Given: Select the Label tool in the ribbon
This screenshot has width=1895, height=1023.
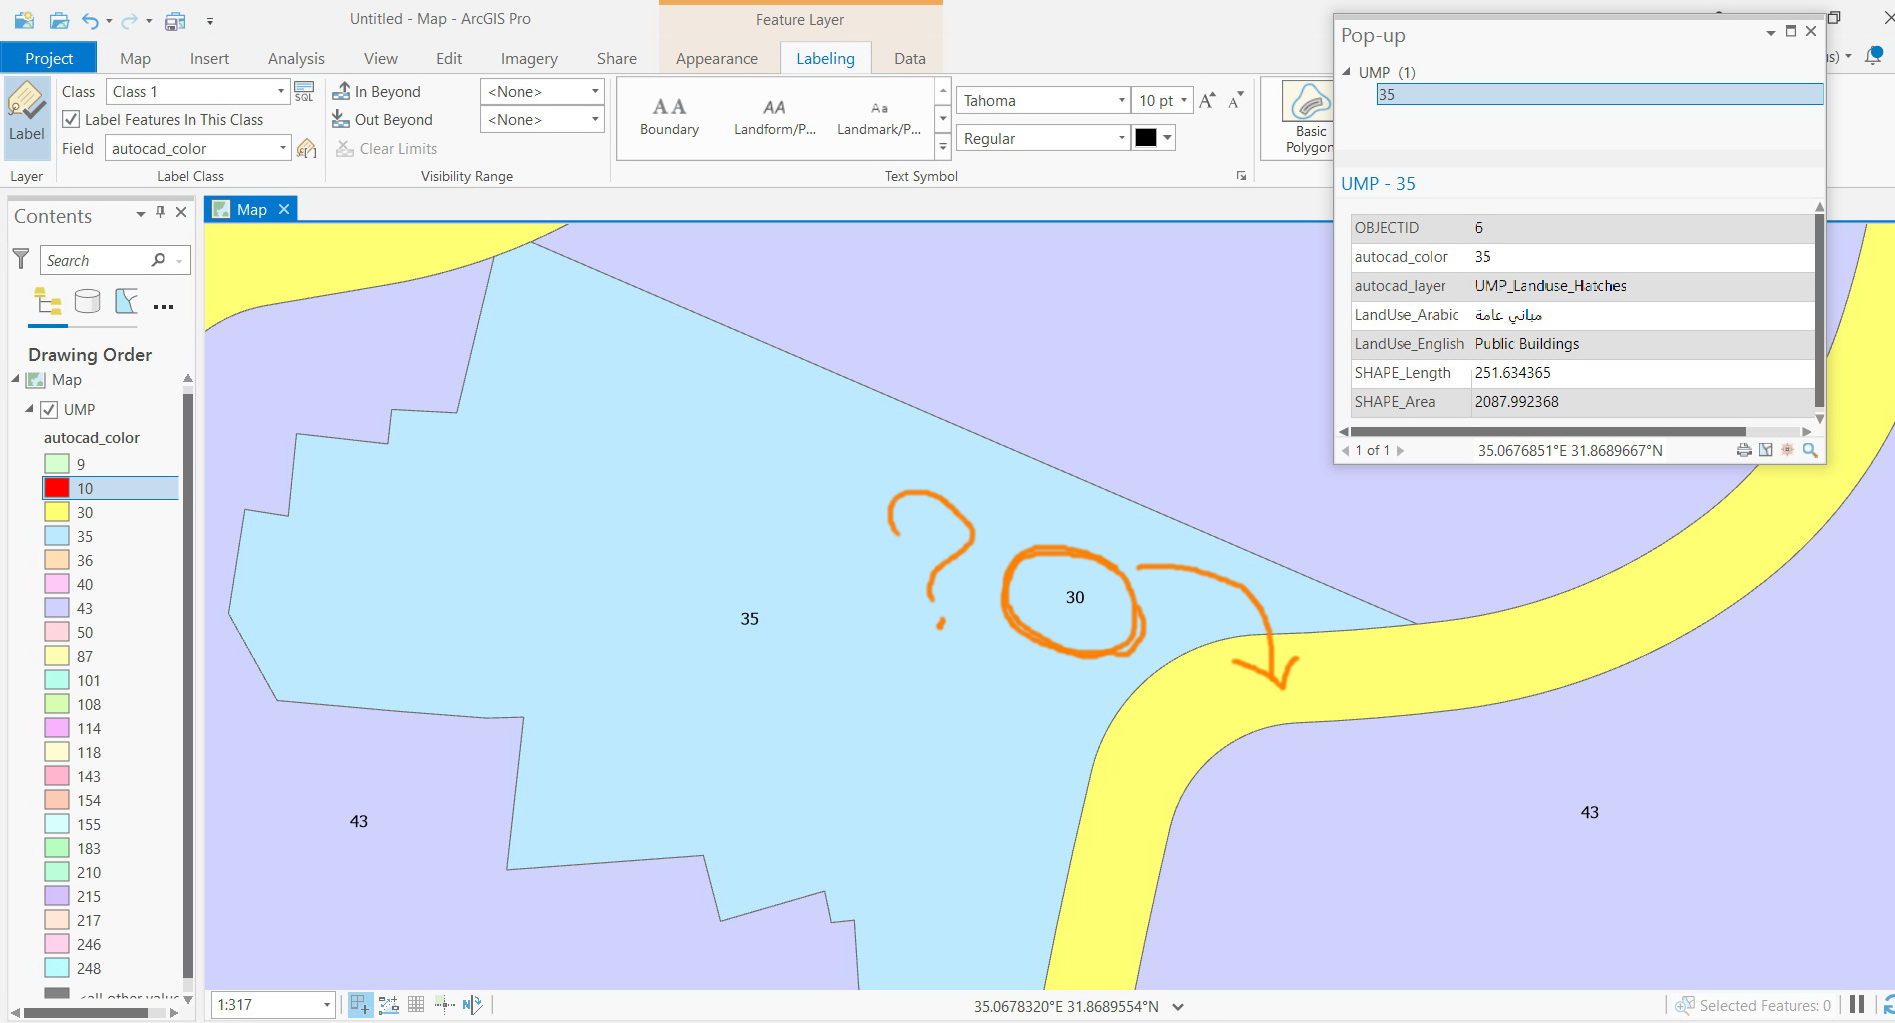Looking at the screenshot, I should [x=26, y=113].
